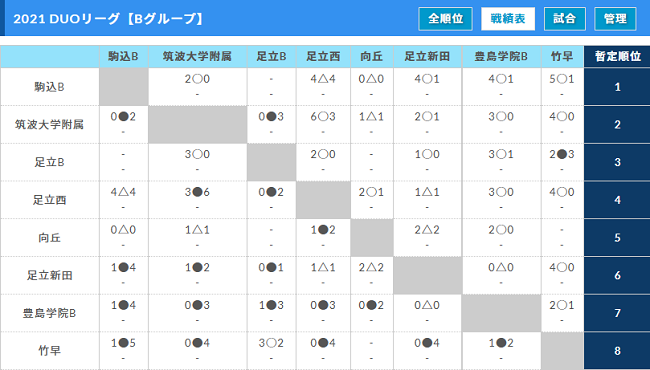Viewport: 650px width, 370px height.
Task: Select the 戦績表 tab
Action: pos(508,19)
